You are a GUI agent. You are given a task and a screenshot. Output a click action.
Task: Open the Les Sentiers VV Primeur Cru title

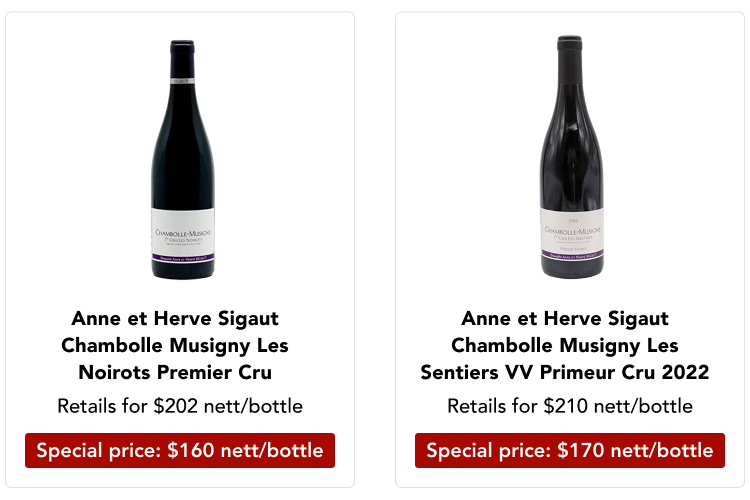pos(565,346)
